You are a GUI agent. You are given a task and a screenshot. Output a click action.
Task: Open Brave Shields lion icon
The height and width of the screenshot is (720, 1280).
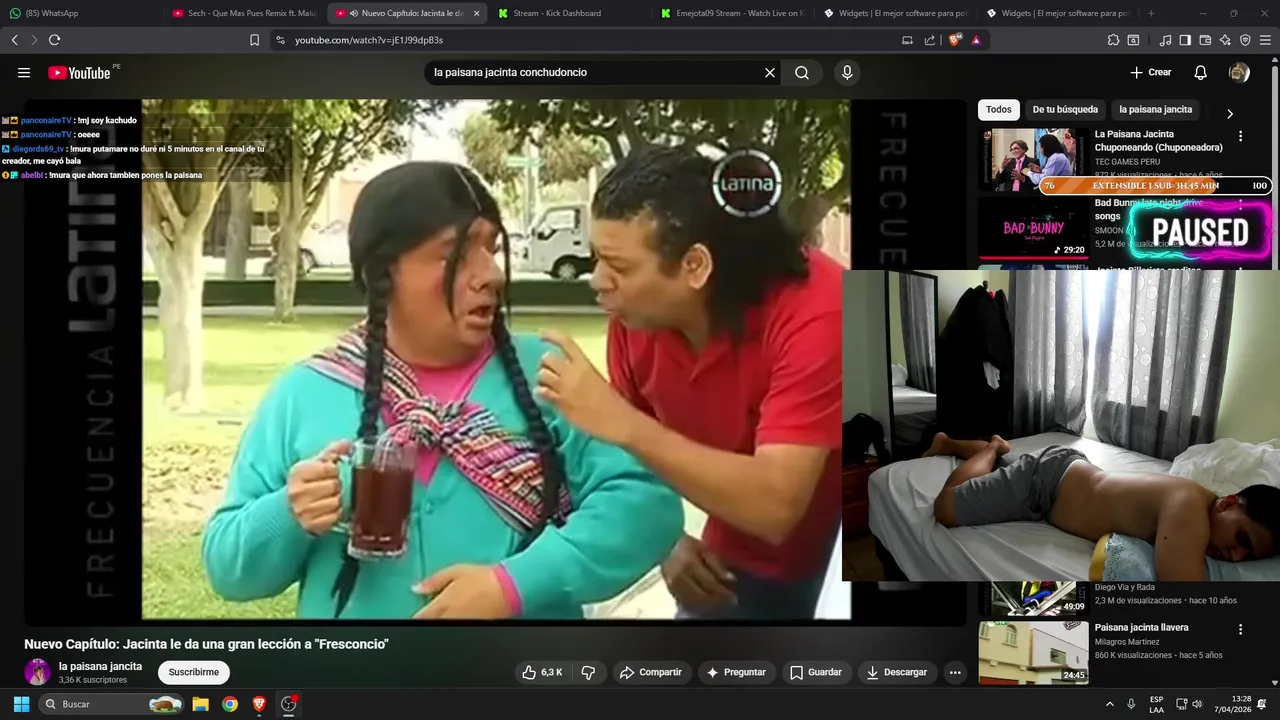tap(955, 40)
